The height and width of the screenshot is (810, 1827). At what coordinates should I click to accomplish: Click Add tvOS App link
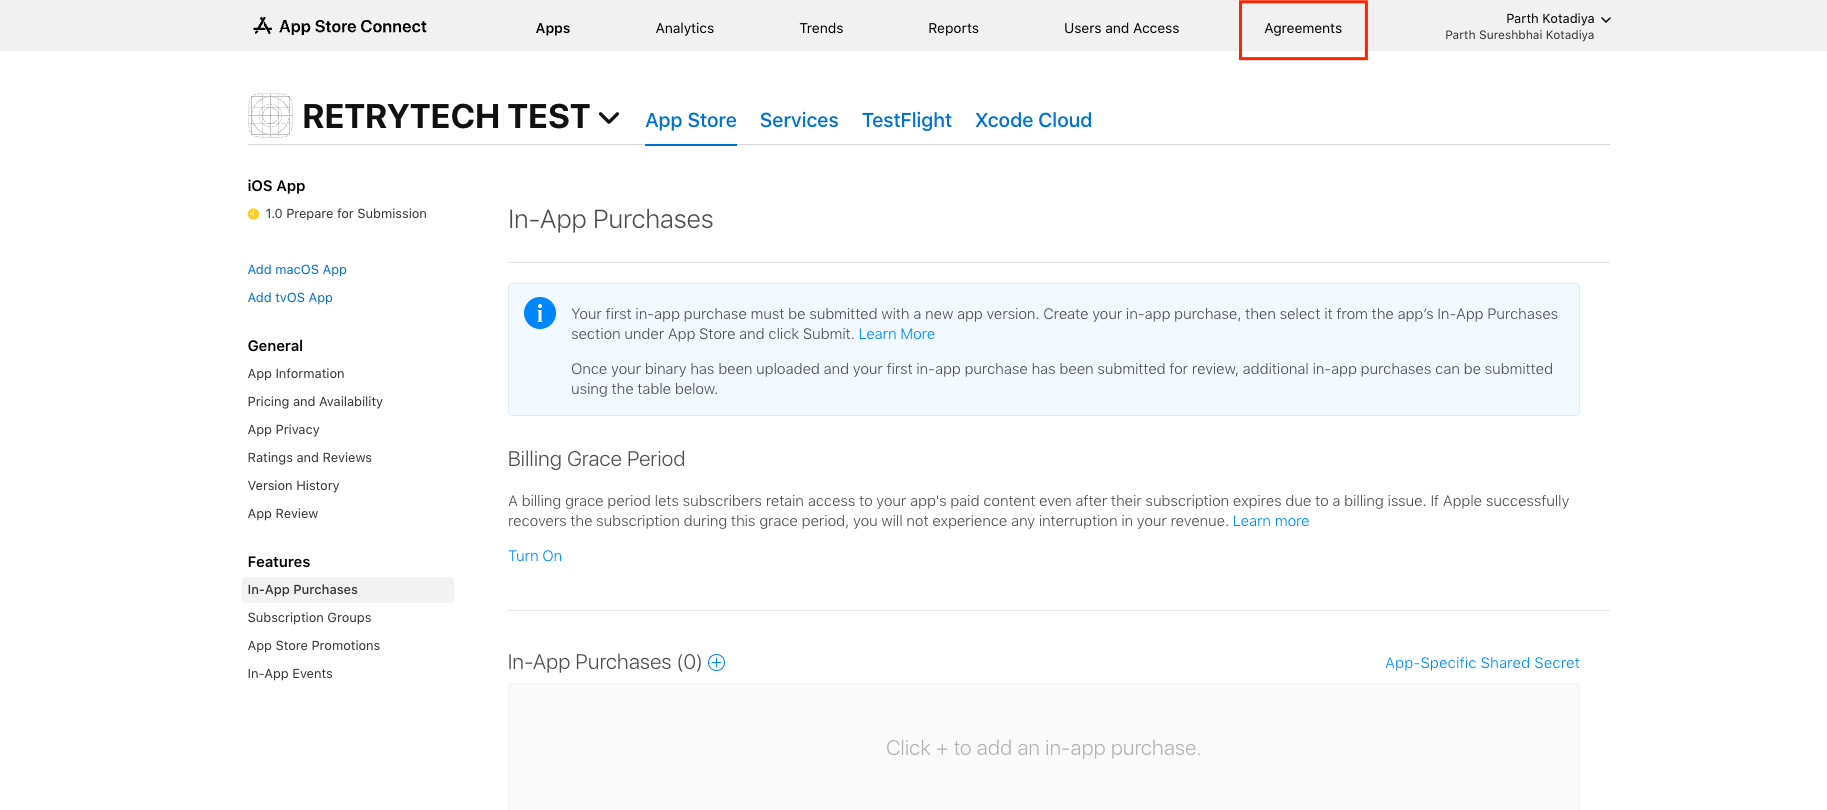(290, 298)
